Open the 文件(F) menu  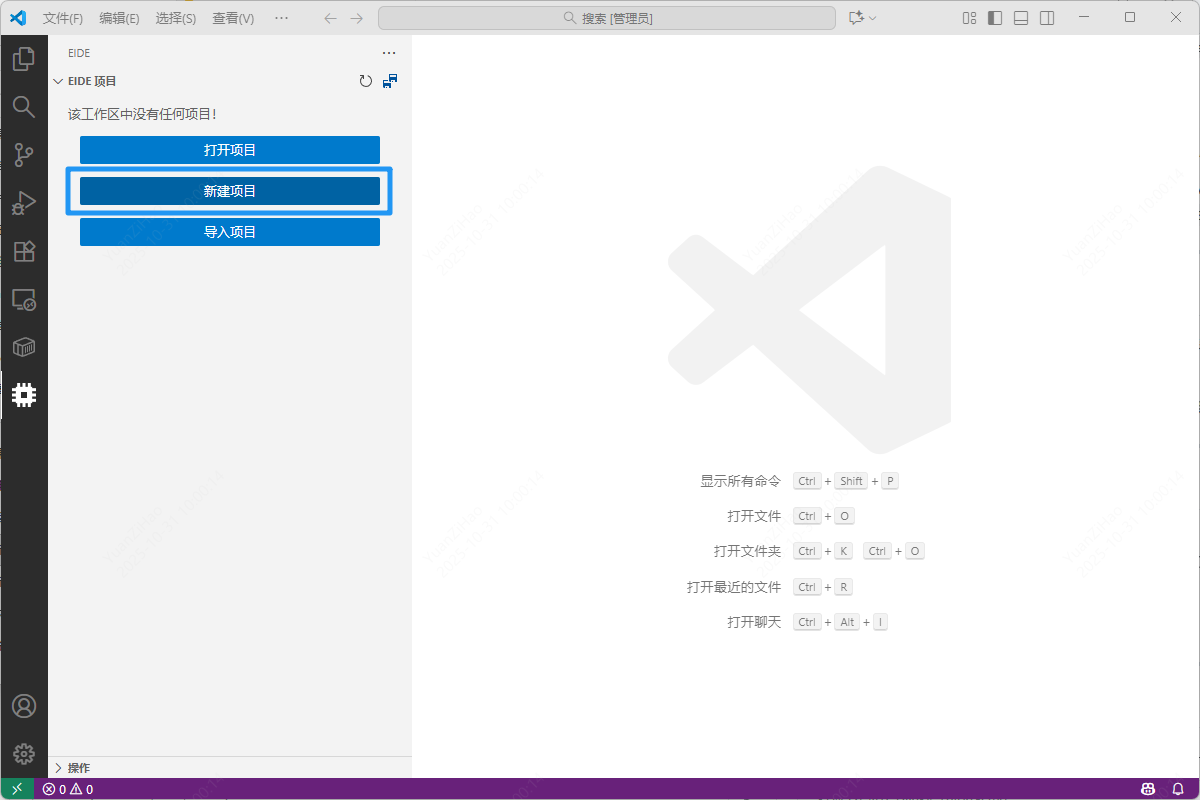click(x=63, y=18)
